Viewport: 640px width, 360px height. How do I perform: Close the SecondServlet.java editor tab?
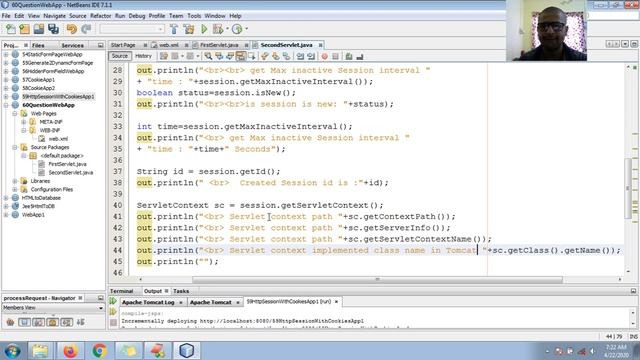tap(320, 45)
